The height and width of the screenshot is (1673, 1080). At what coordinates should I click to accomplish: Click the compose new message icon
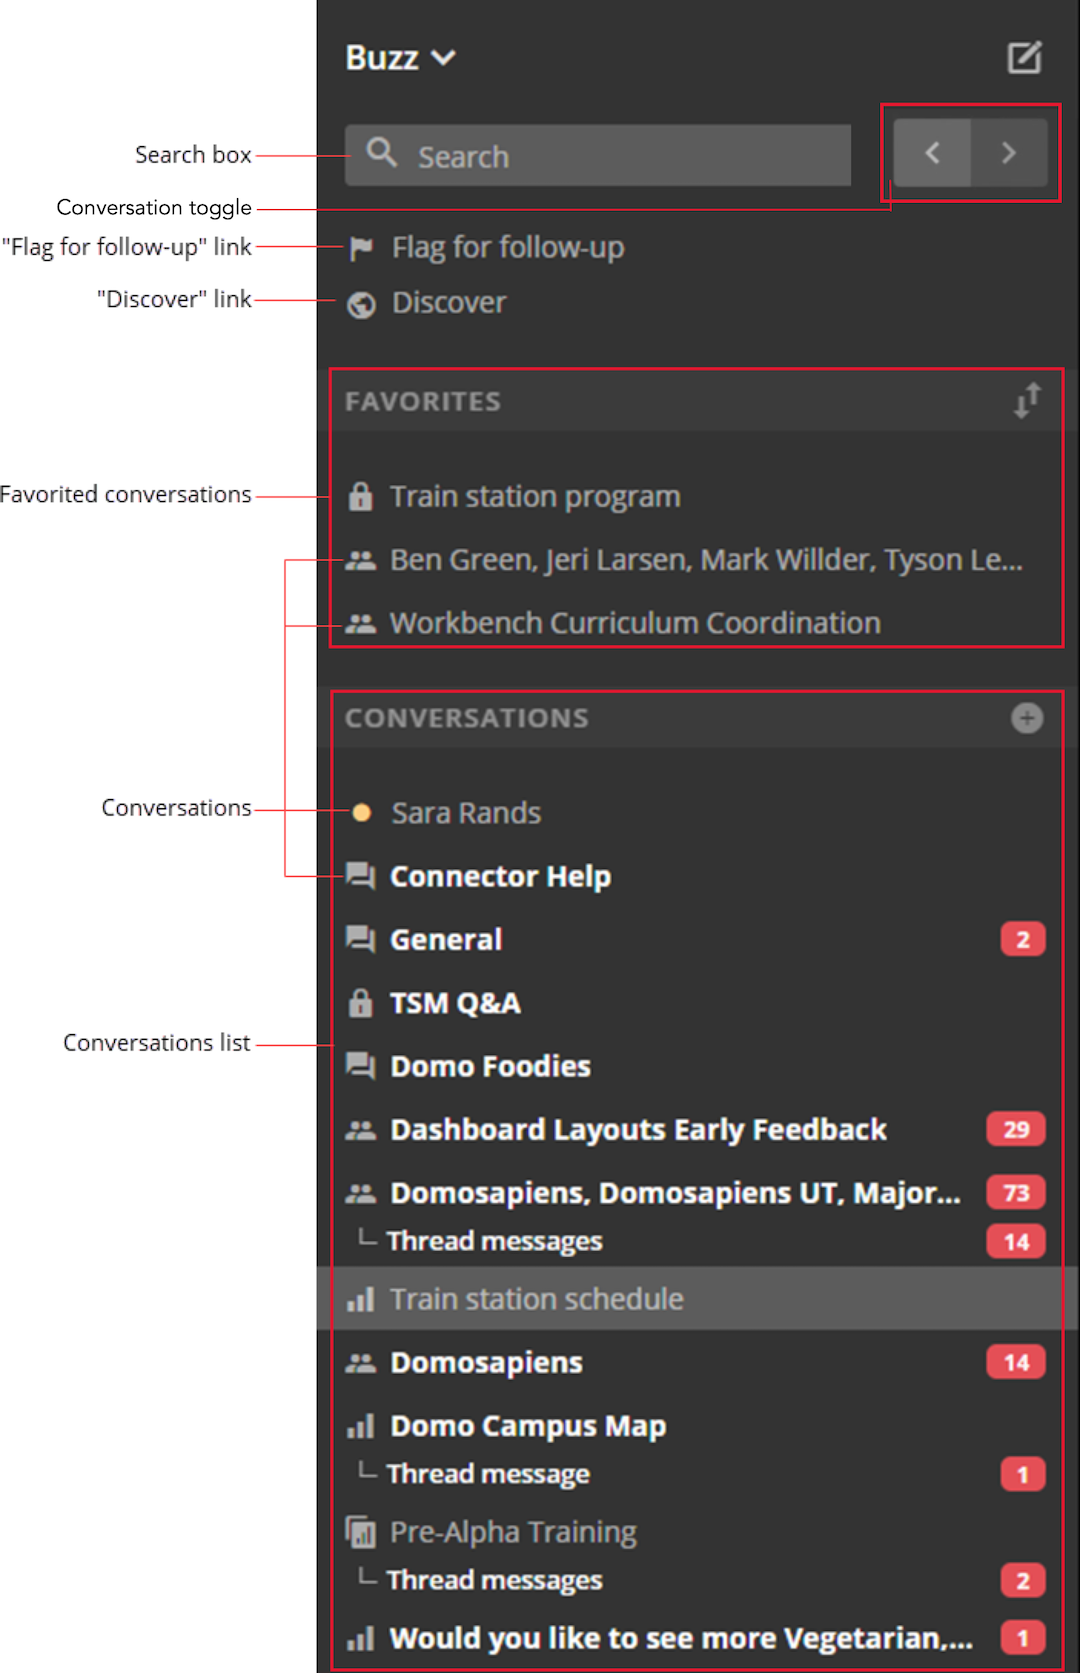coord(1024,58)
